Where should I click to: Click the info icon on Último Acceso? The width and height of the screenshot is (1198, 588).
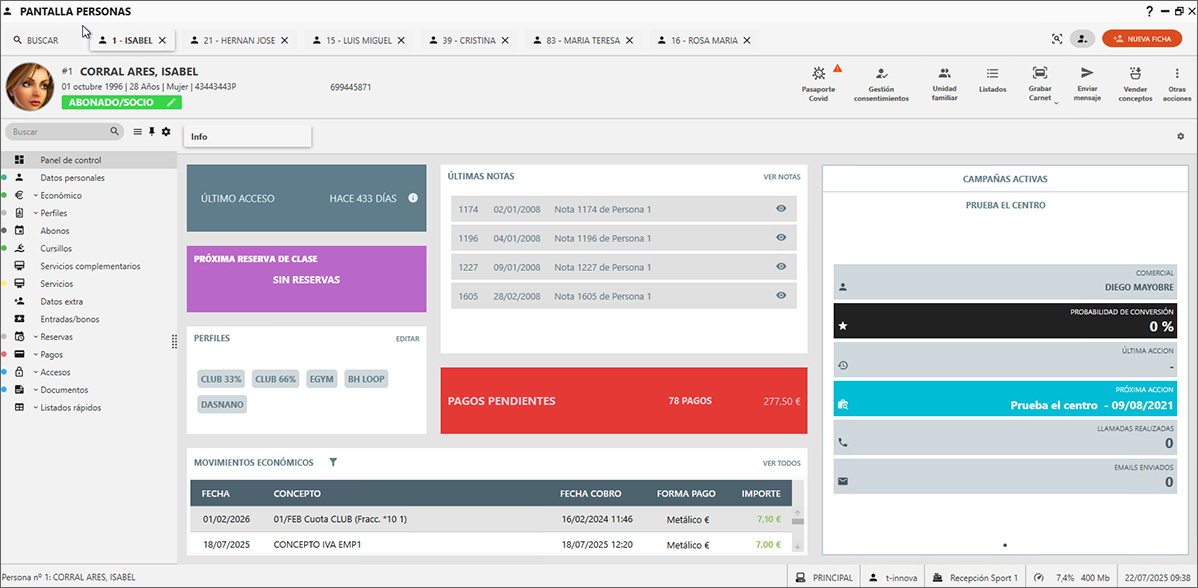(413, 198)
